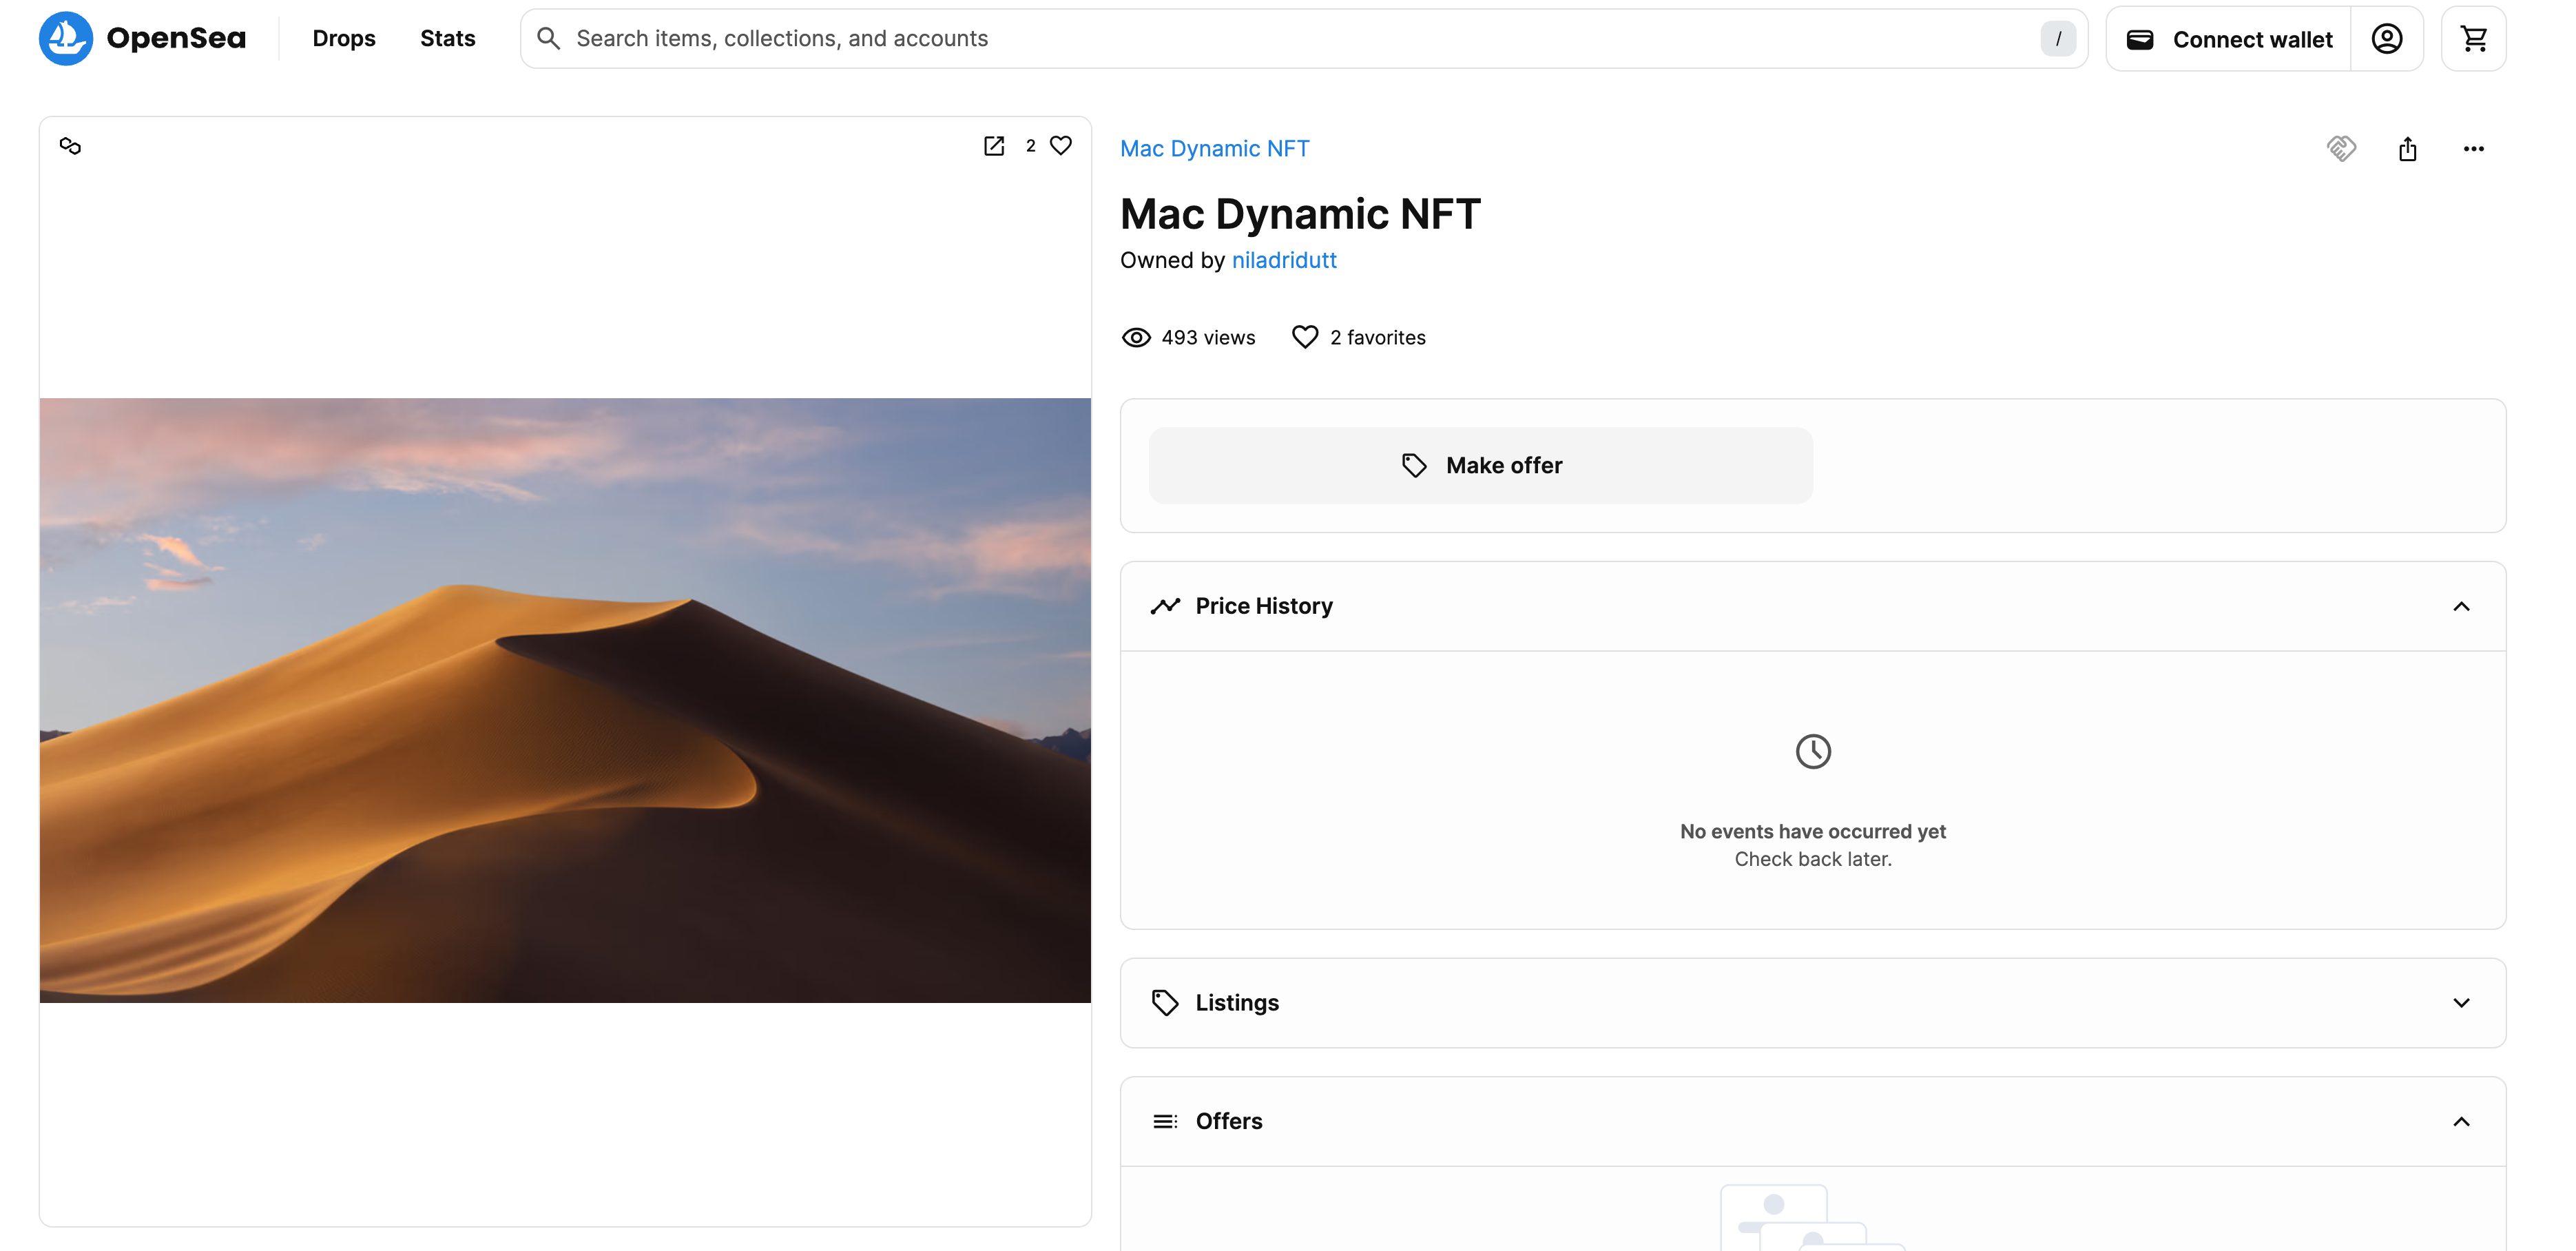
Task: Open the account profile icon
Action: pos(2387,39)
